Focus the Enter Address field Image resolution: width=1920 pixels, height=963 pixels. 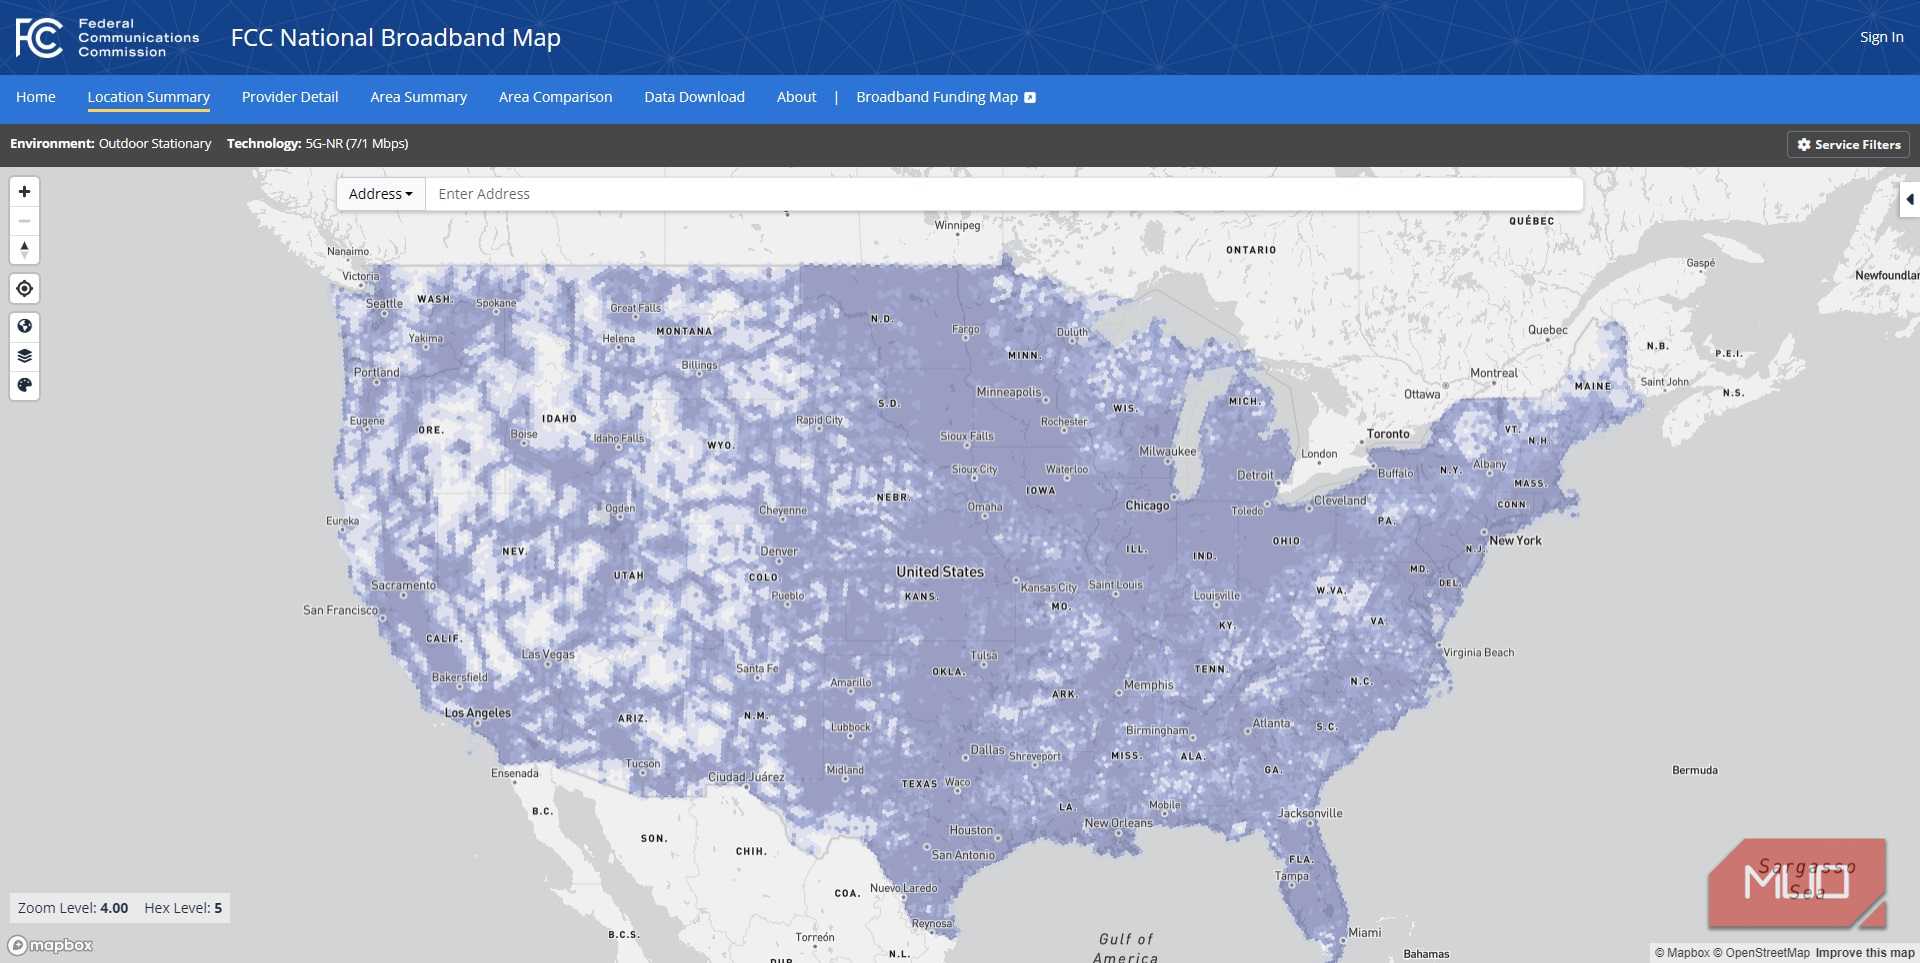[x=1004, y=194]
